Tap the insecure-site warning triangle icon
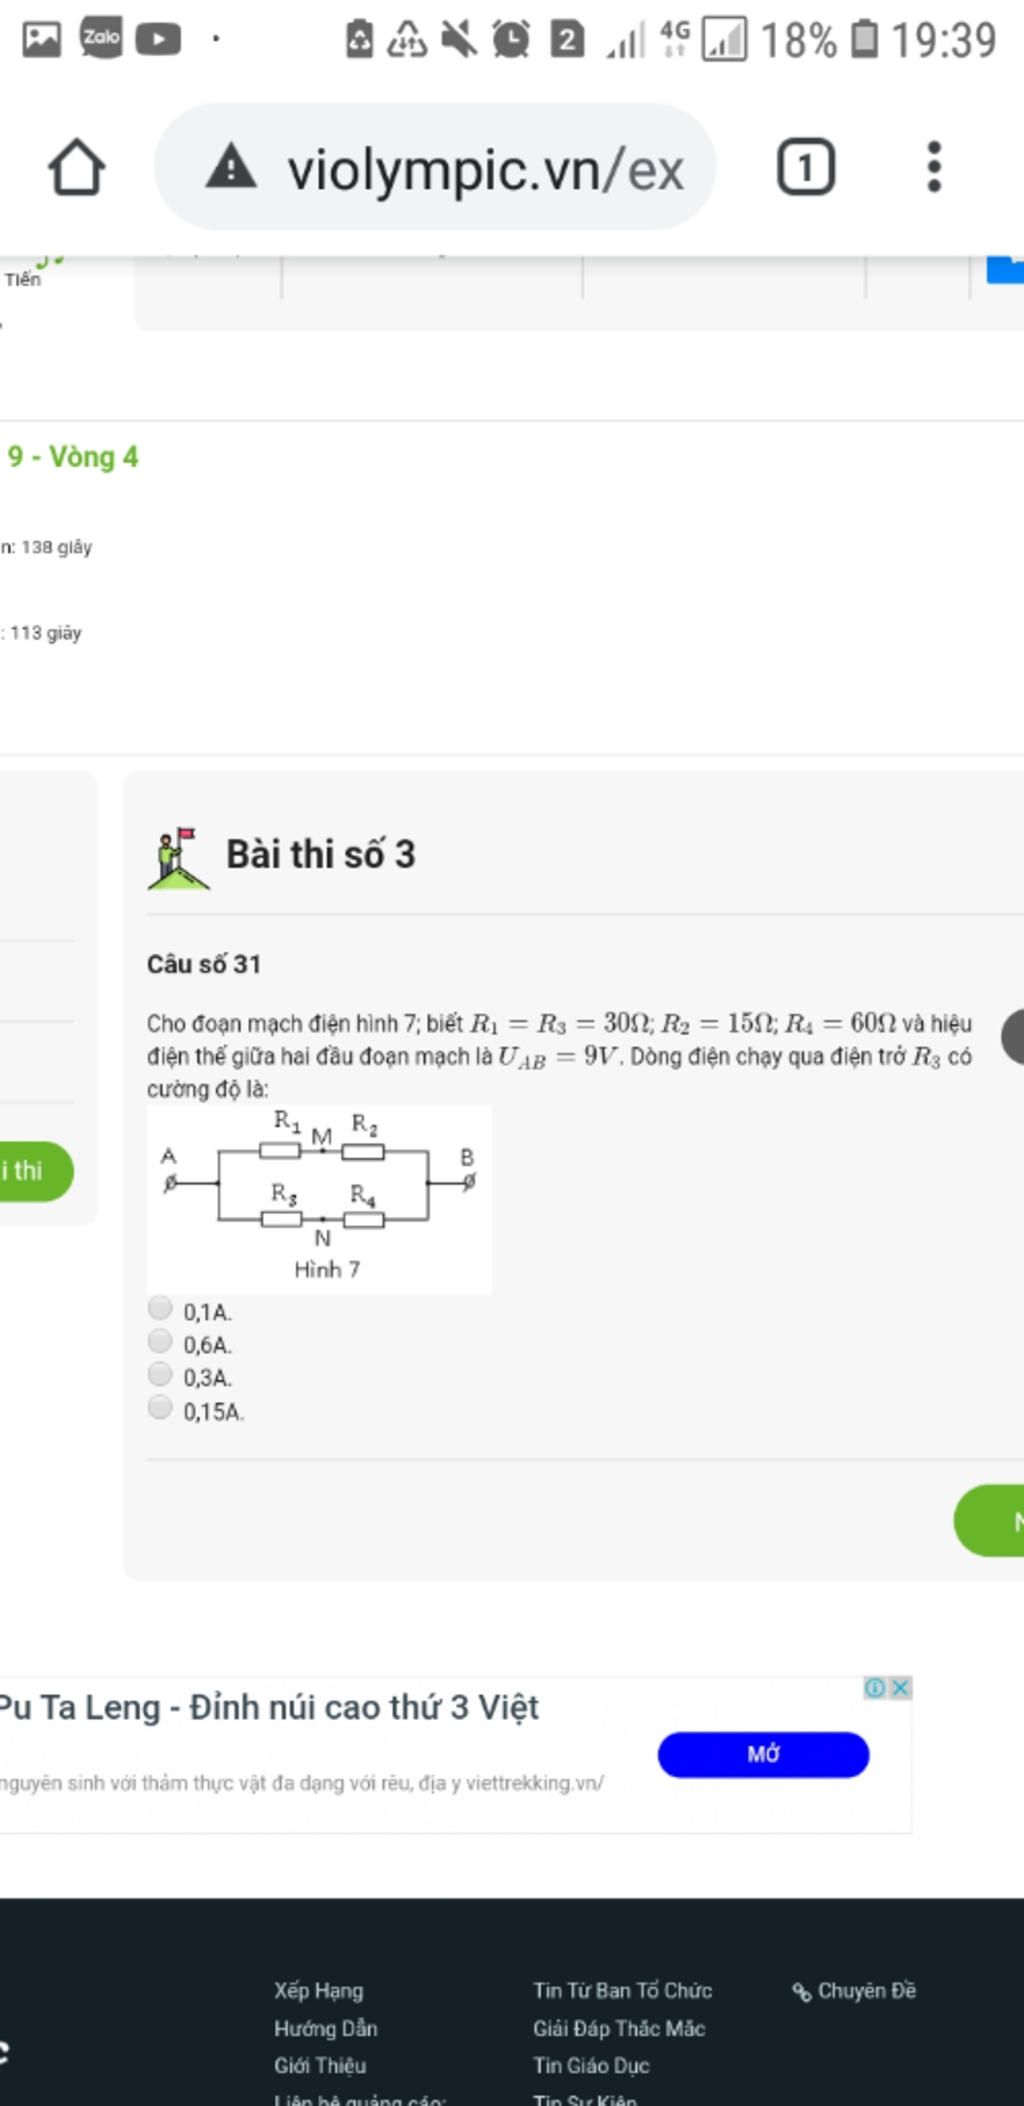The height and width of the screenshot is (2106, 1024). coord(231,167)
